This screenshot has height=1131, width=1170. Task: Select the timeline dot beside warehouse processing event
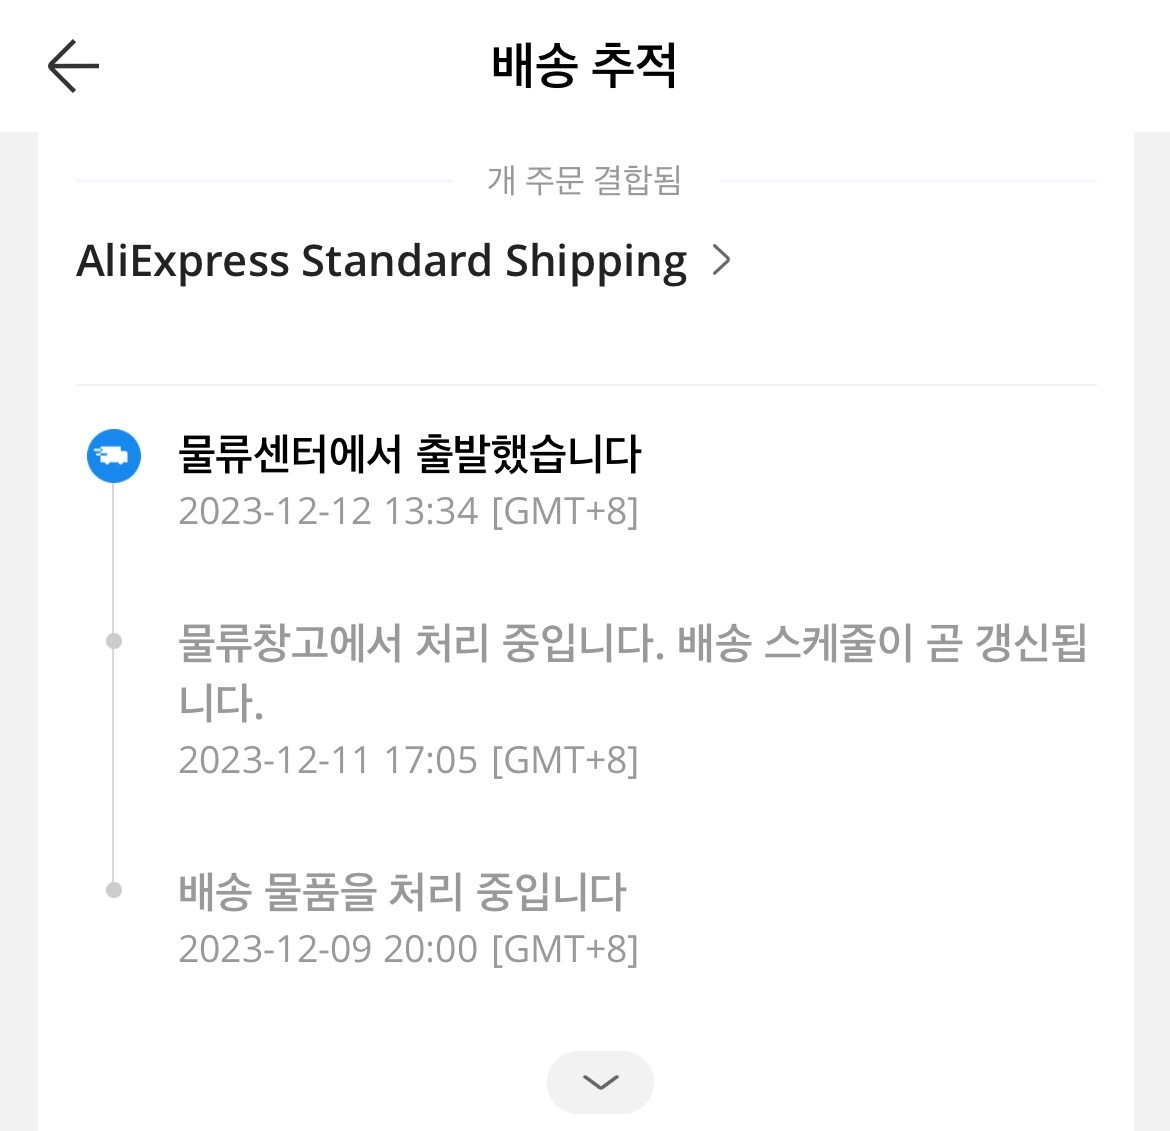pyautogui.click(x=113, y=640)
